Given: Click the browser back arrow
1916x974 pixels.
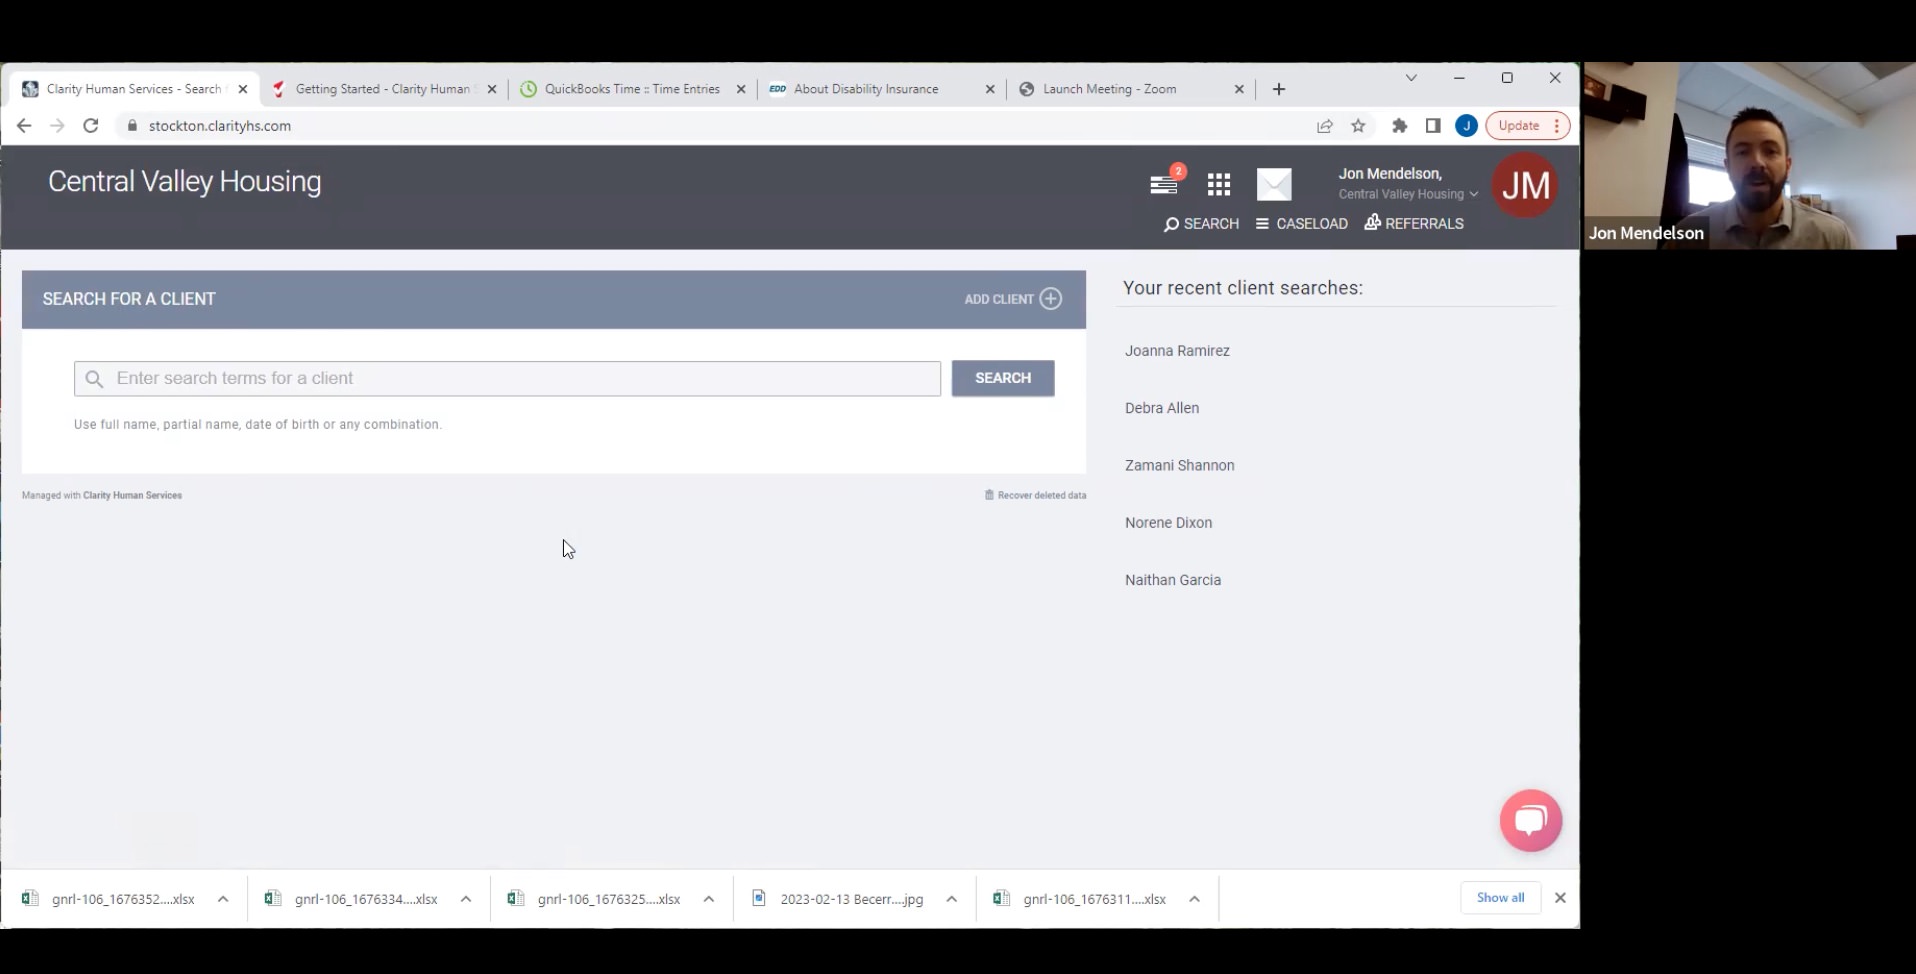Looking at the screenshot, I should [24, 125].
